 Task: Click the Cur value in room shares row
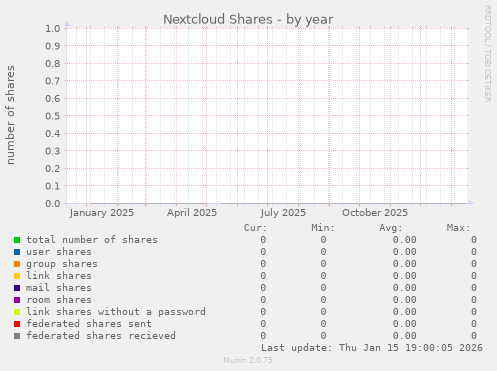point(263,300)
